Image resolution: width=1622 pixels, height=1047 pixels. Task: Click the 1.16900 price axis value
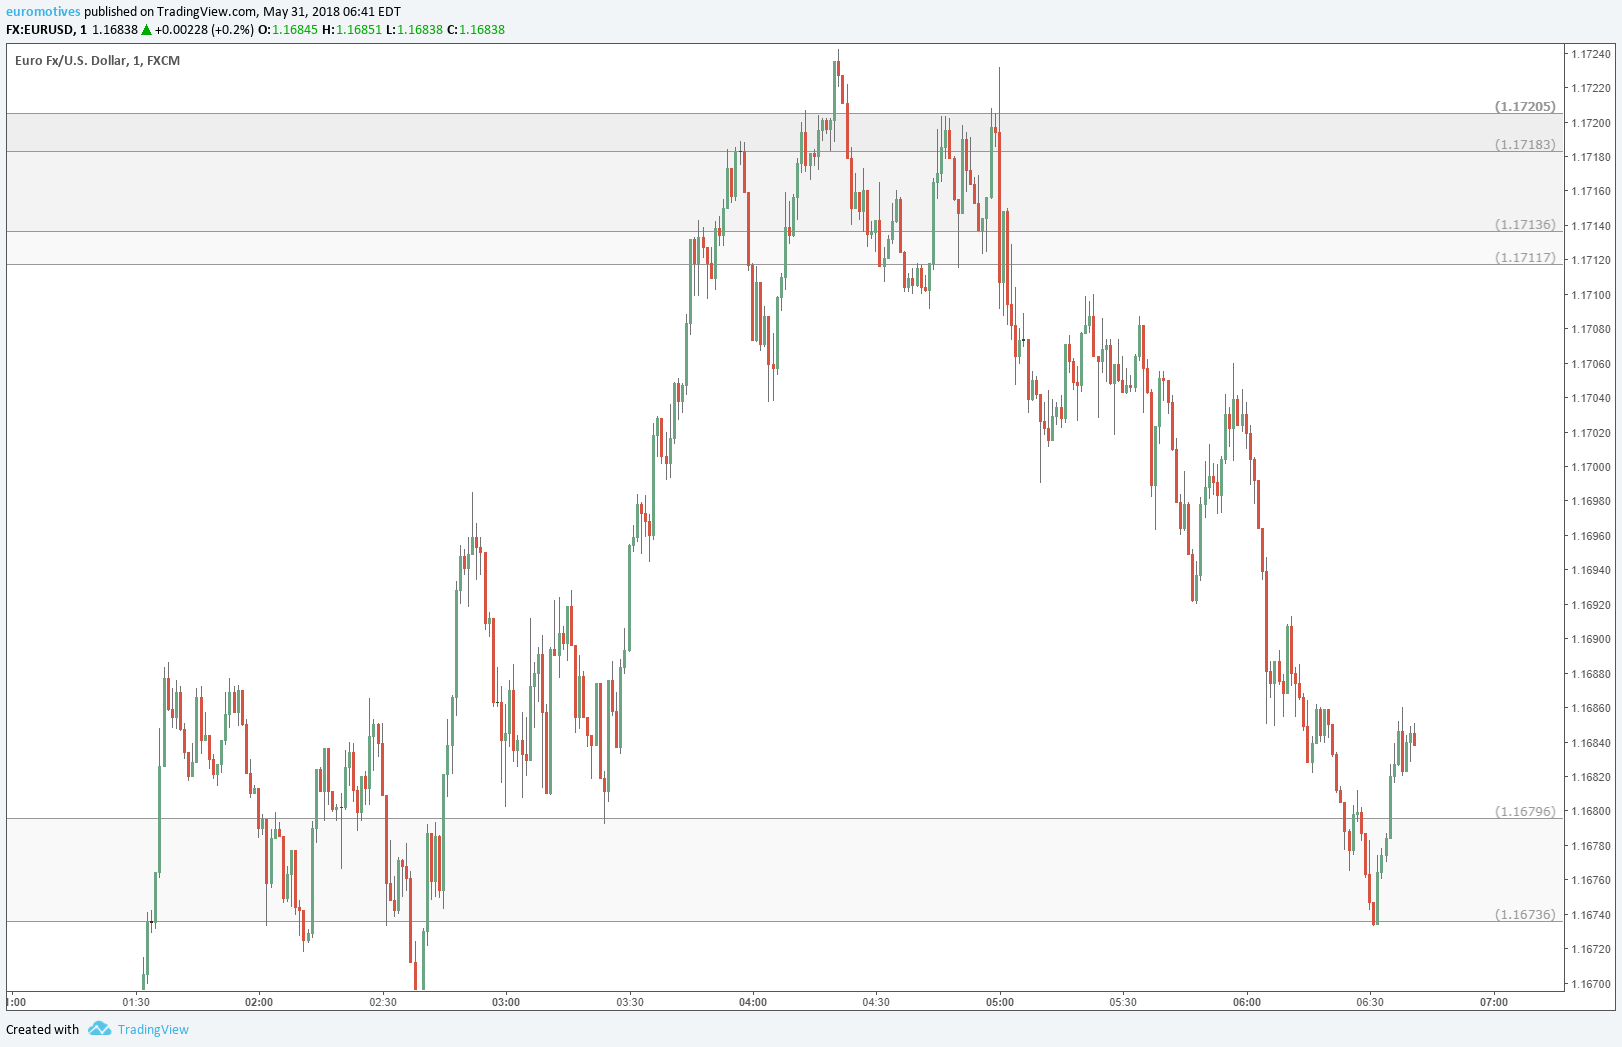click(1591, 639)
